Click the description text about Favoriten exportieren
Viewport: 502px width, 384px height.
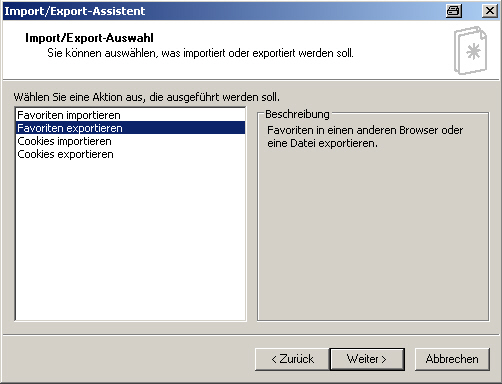365,136
